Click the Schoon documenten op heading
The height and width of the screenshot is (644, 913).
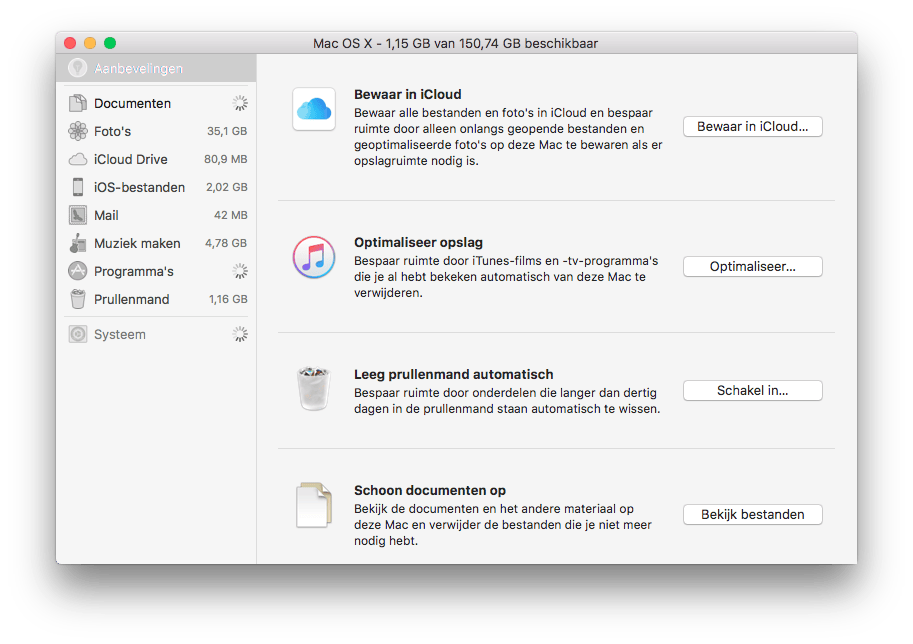coord(430,490)
